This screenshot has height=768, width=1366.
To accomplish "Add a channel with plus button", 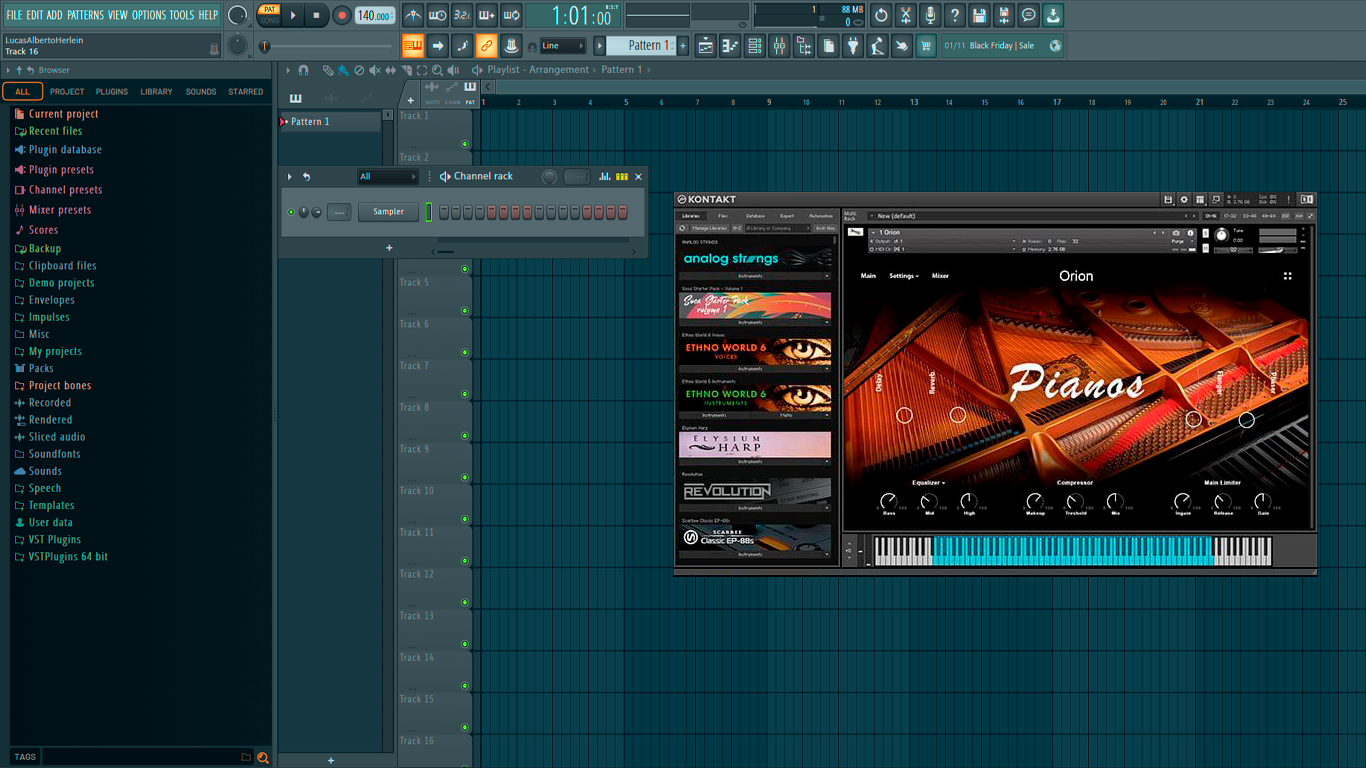I will pos(389,248).
